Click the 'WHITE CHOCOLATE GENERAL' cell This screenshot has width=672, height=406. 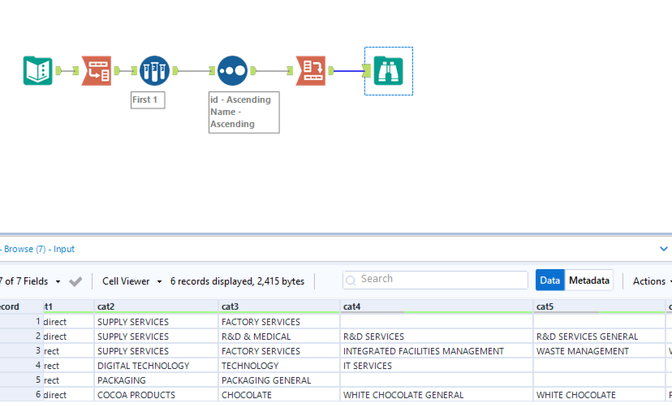[437, 395]
